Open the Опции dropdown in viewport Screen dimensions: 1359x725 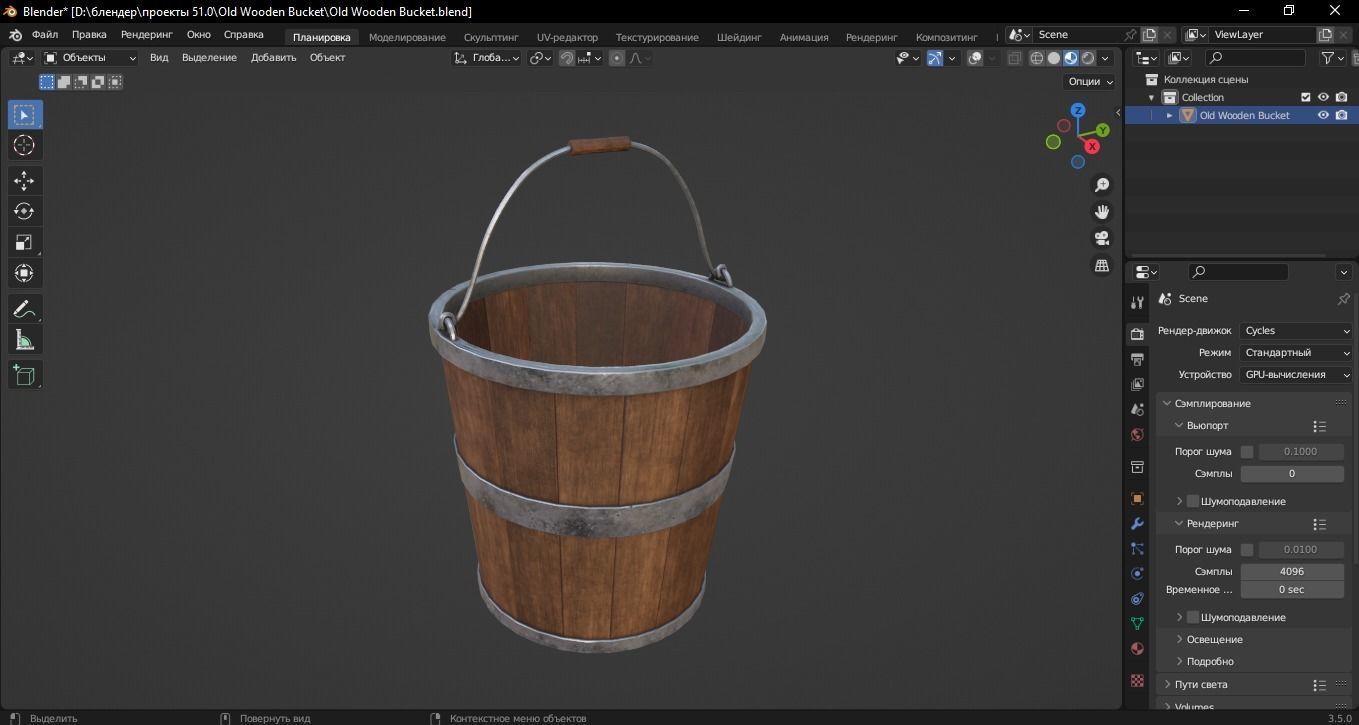[x=1090, y=82]
